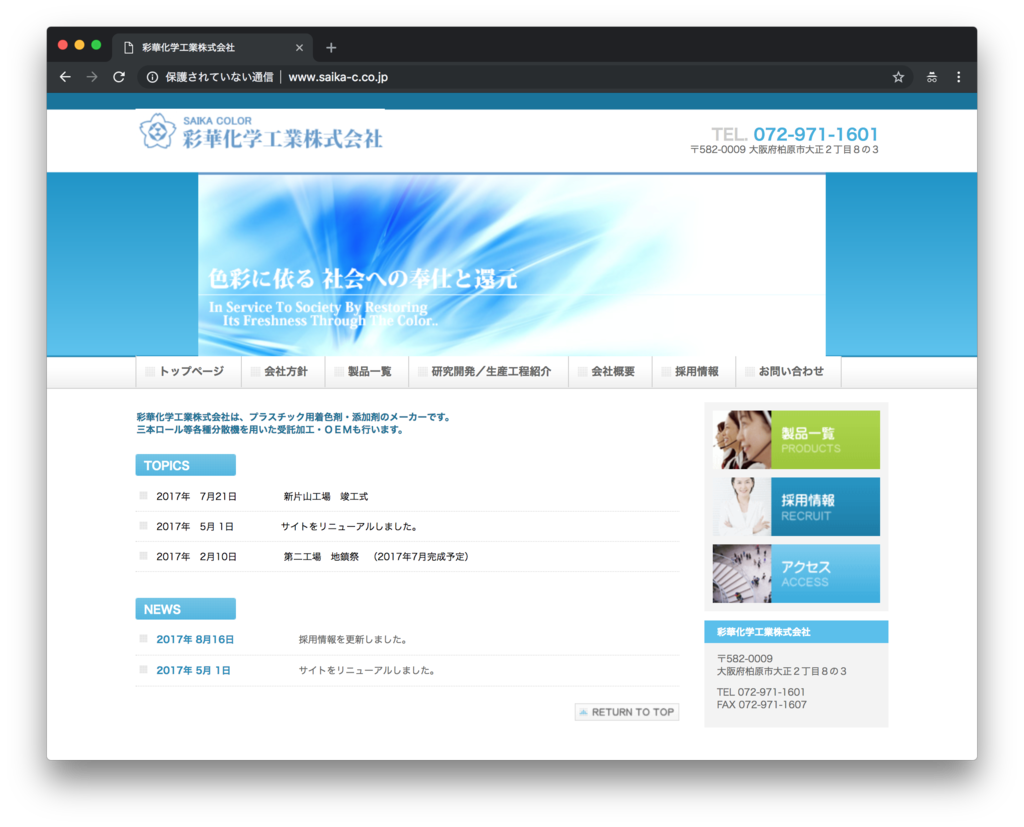Click the 彩華化学工業株式会社 header company name

[x=283, y=139]
